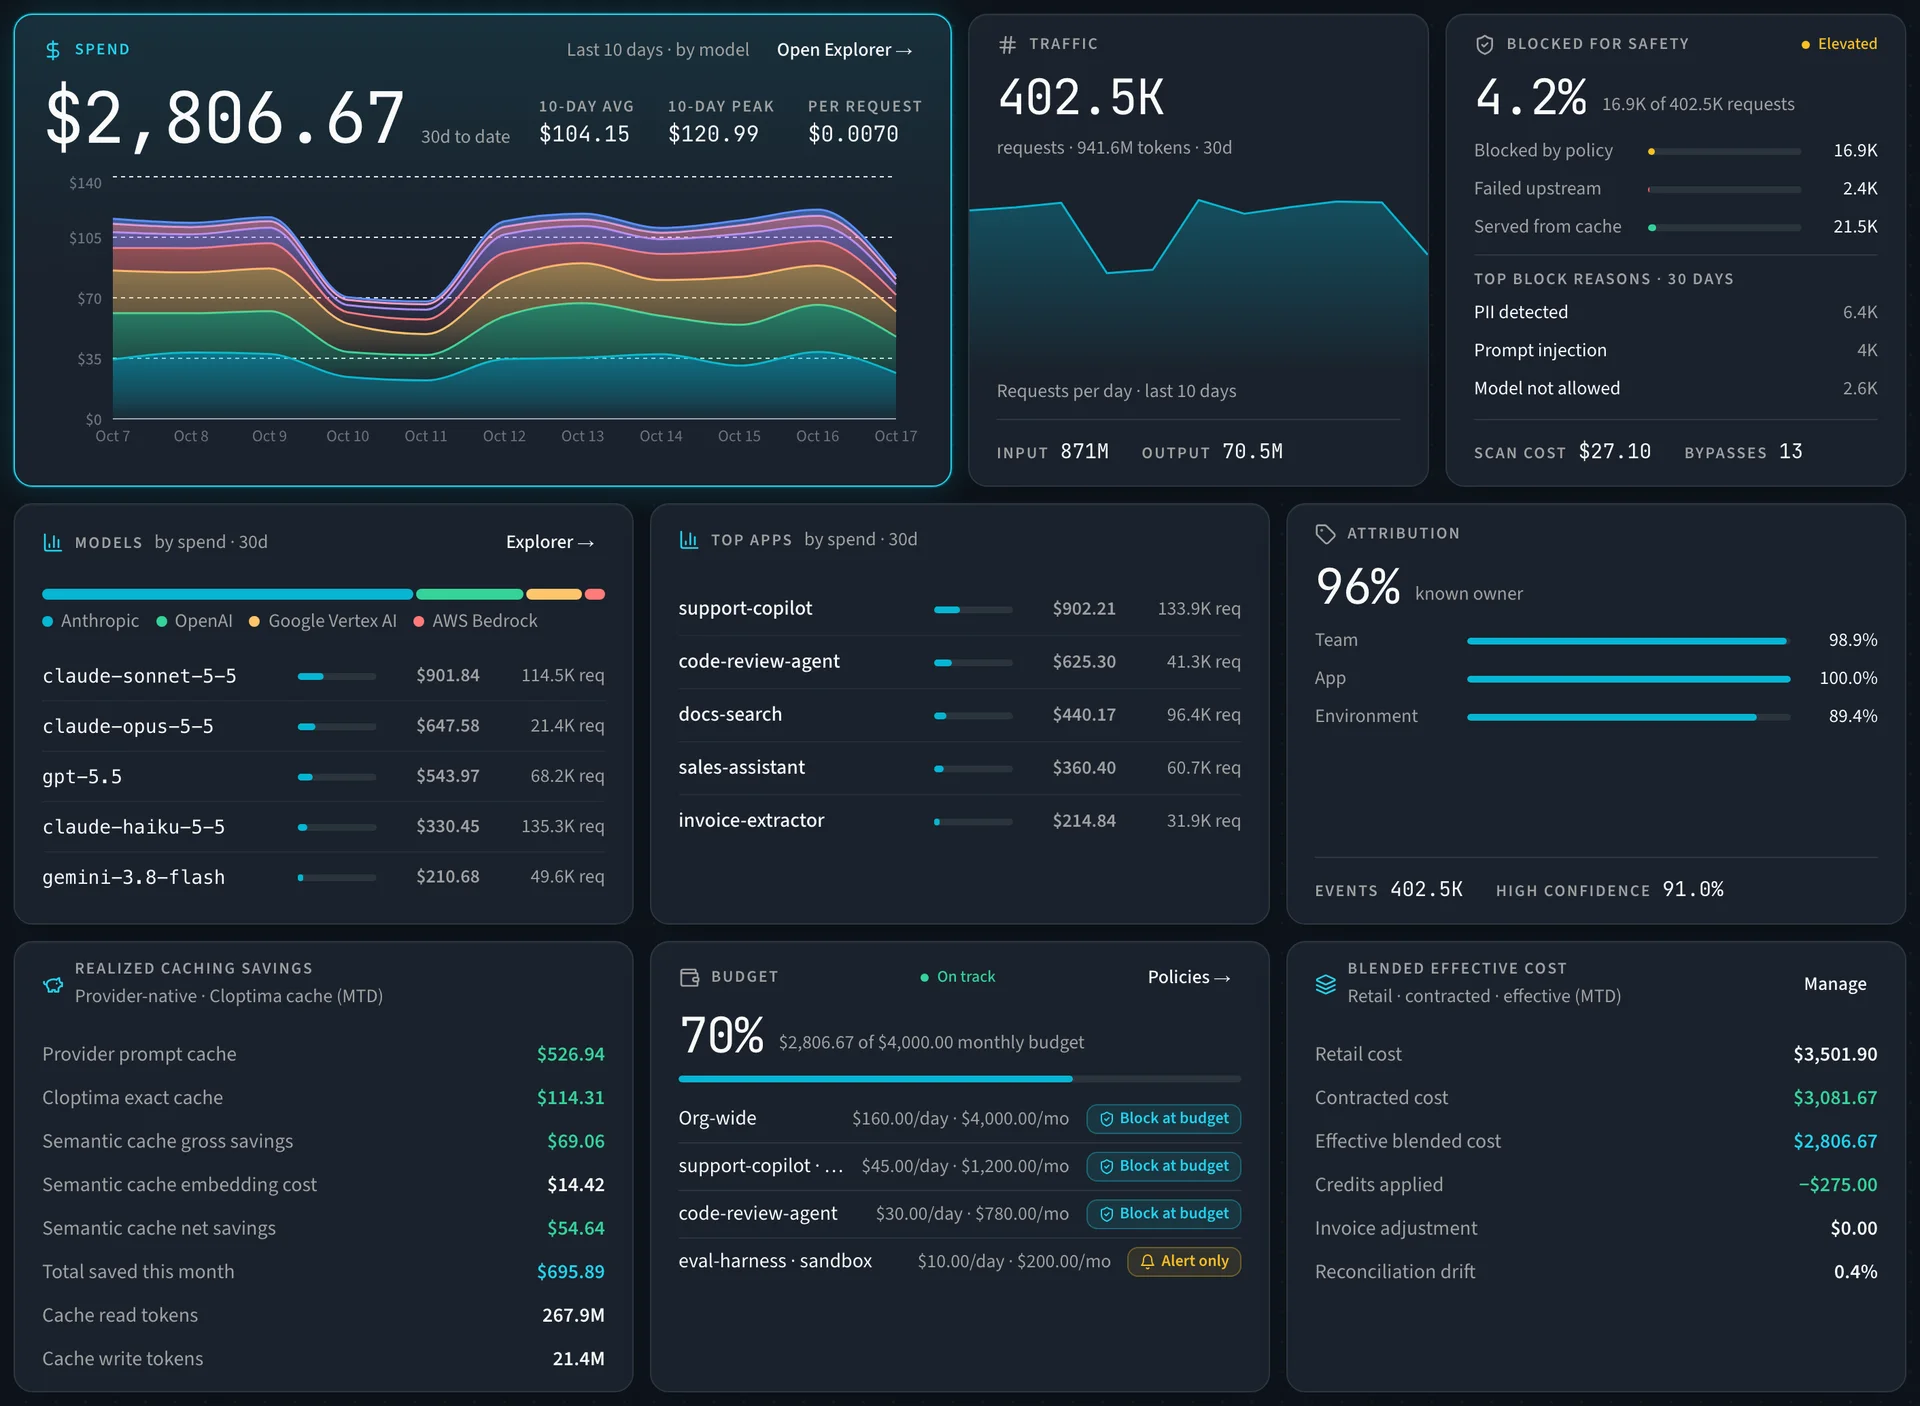Click the eval-harness sandbox budget row
Viewport: 1920px width, 1406px height.
959,1262
